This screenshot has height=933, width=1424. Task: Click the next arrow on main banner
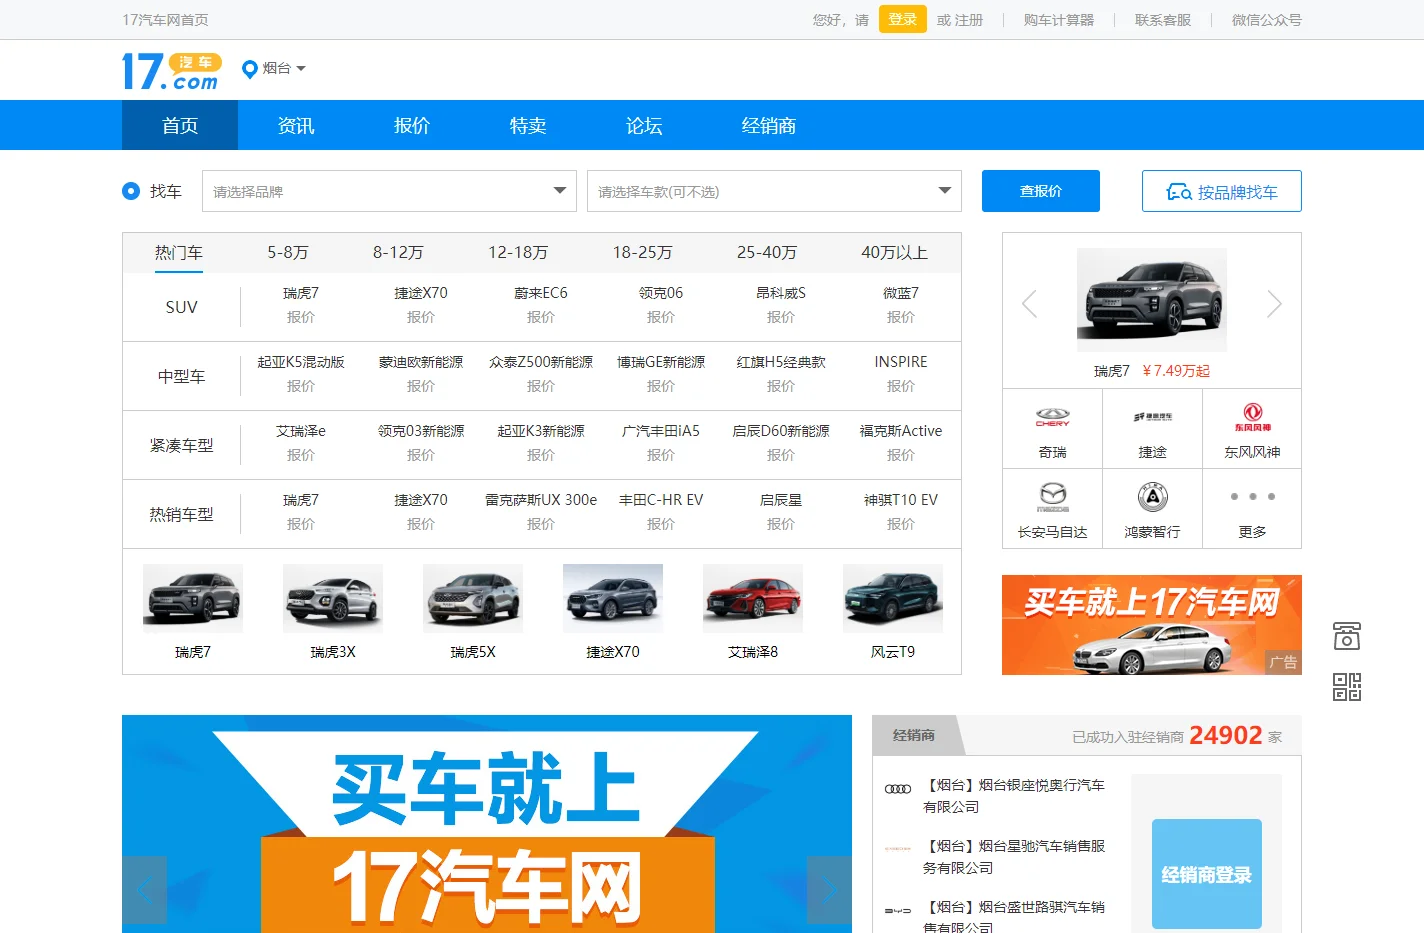(x=829, y=890)
